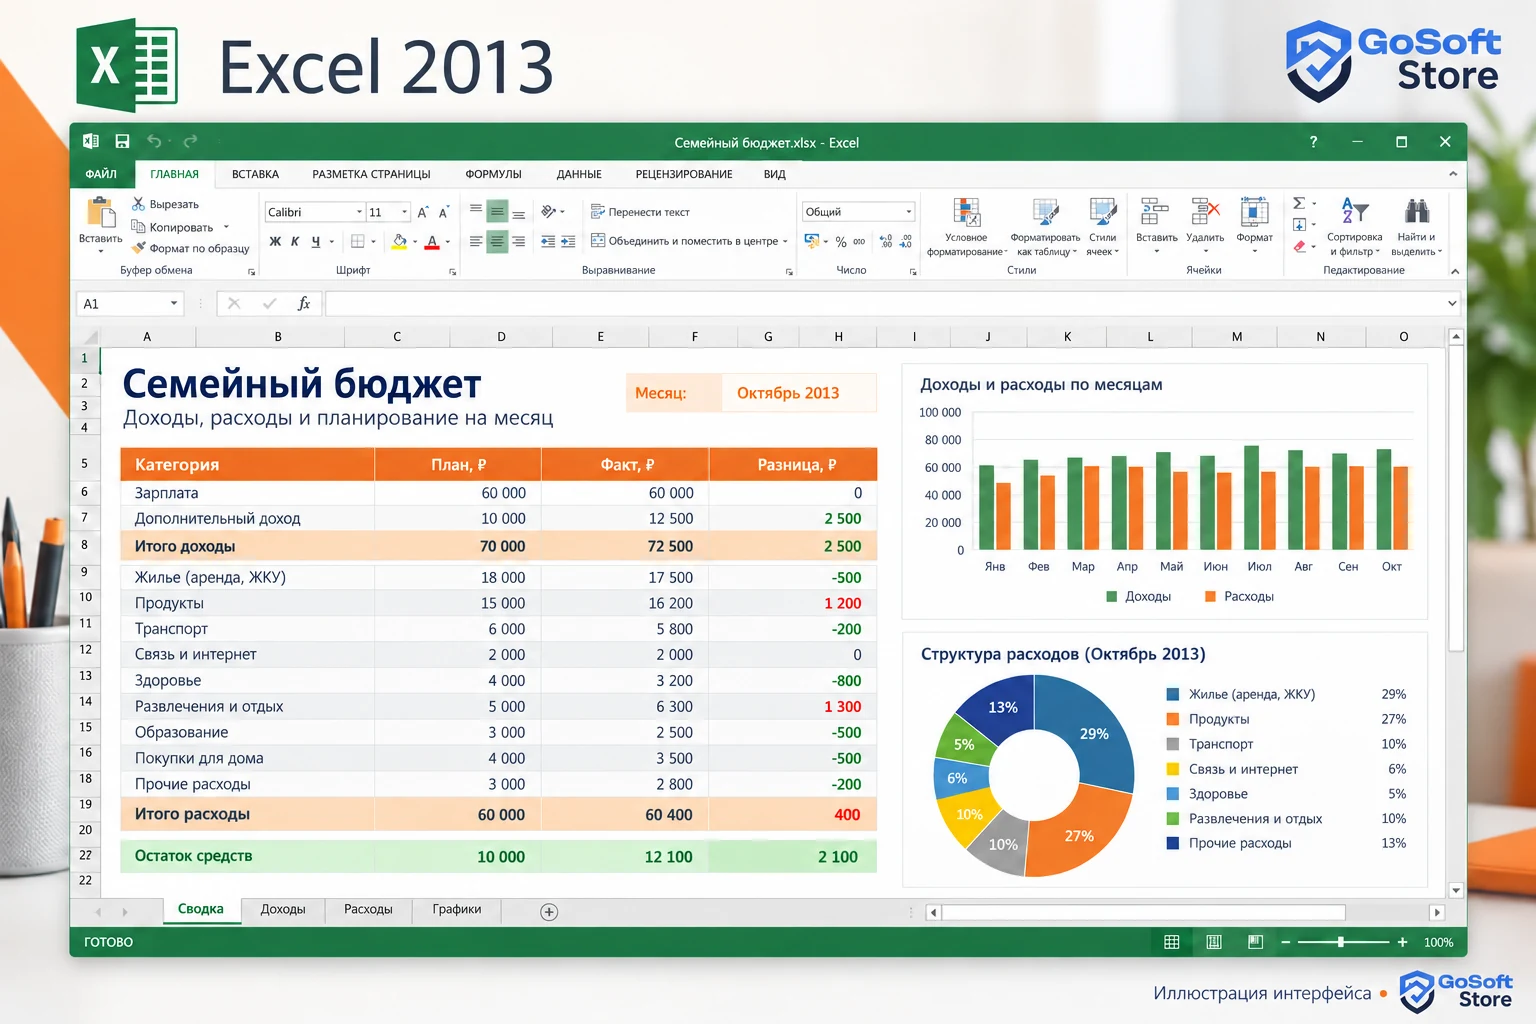The image size is (1536, 1024).
Task: Collapse the ribbon with bottom-right arrow
Action: pos(1454,271)
